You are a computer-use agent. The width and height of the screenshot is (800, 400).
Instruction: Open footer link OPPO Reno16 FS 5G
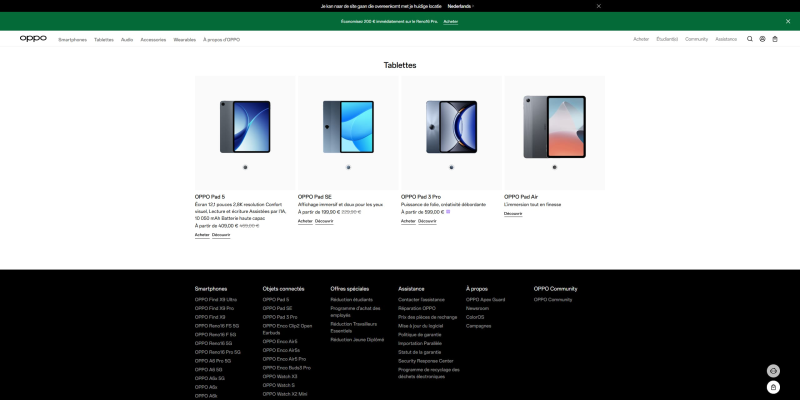click(217, 326)
